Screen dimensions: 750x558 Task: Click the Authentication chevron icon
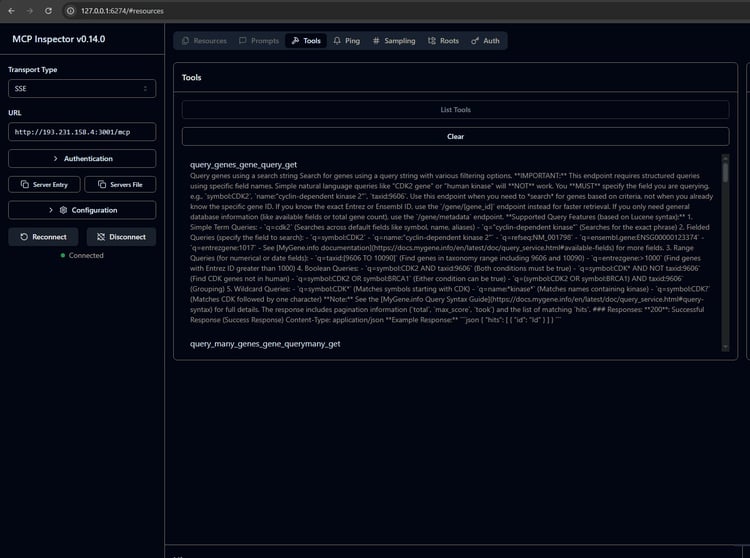coord(55,158)
